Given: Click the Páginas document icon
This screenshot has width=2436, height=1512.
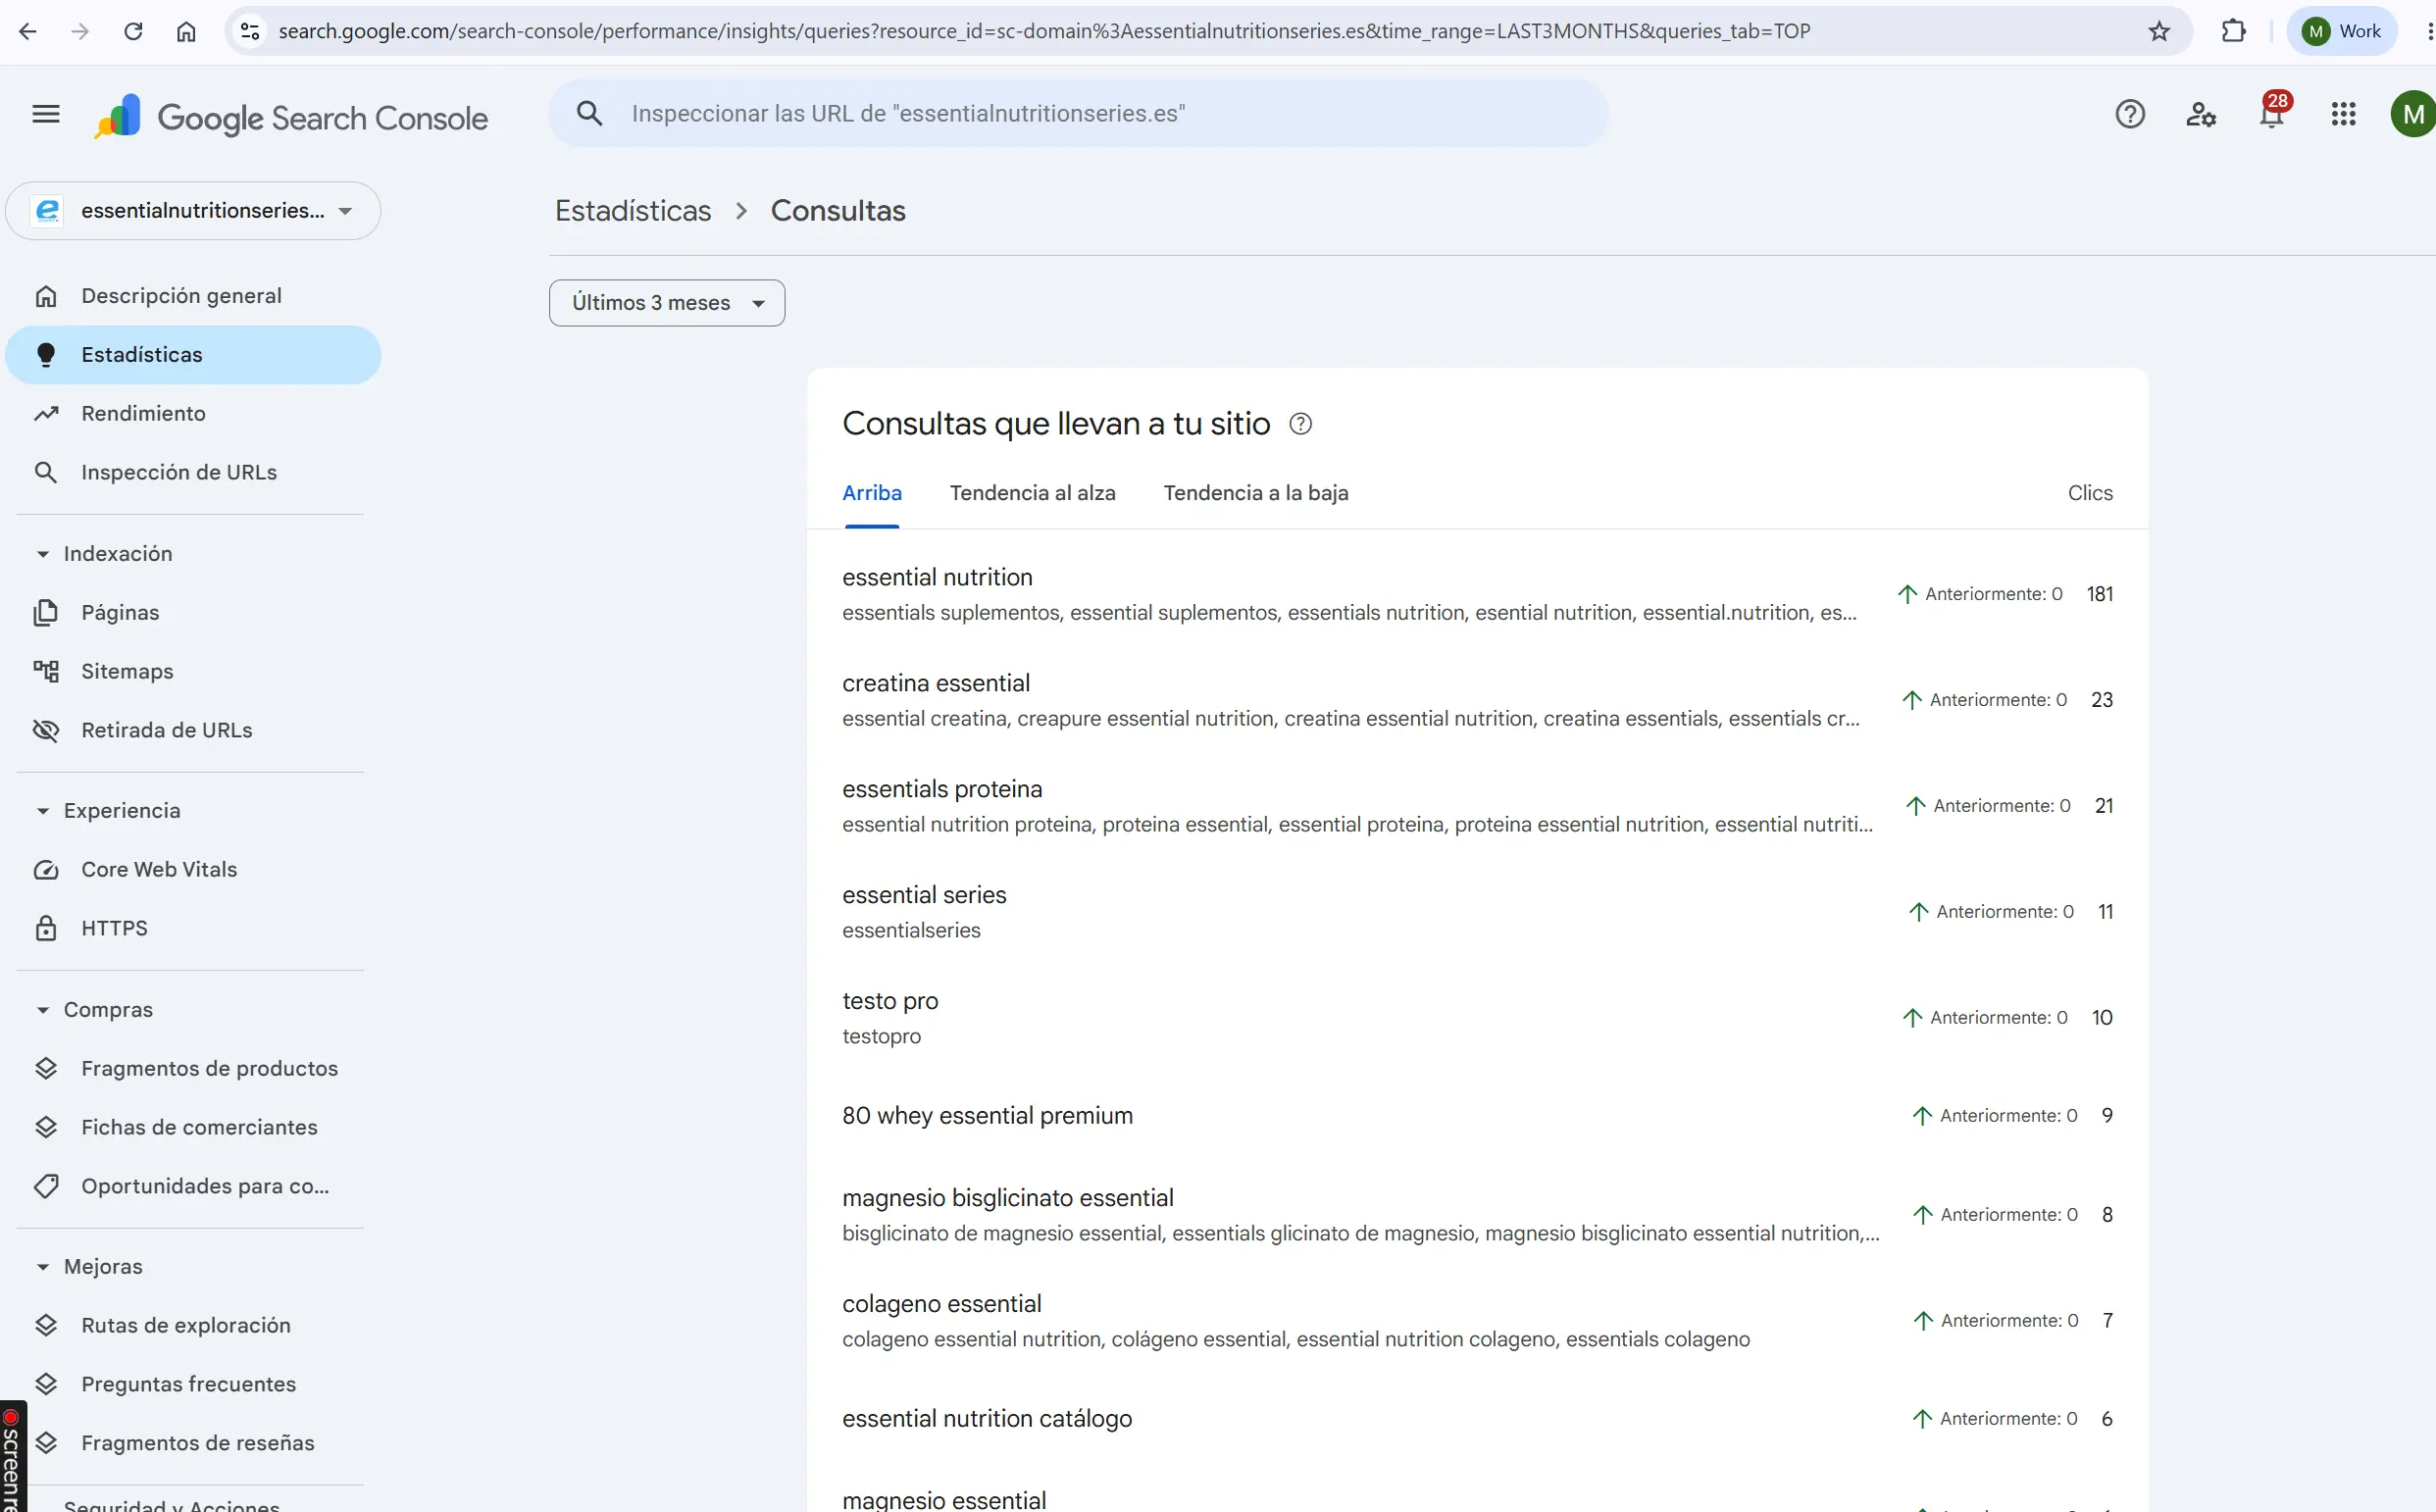Looking at the screenshot, I should coord(46,612).
